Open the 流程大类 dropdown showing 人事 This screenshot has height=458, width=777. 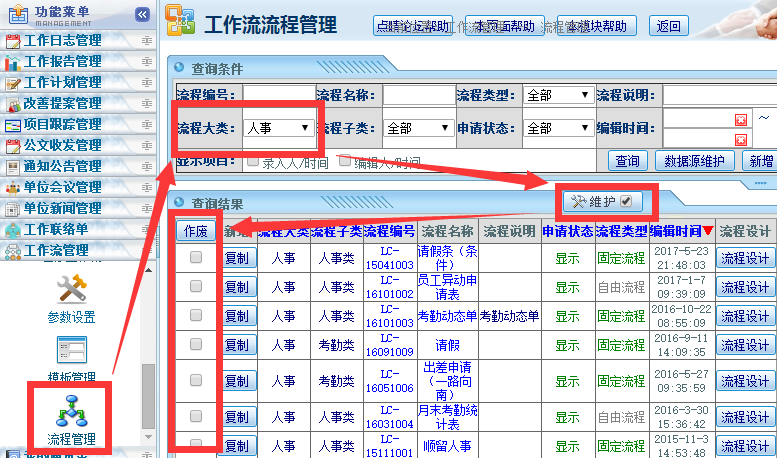(278, 128)
